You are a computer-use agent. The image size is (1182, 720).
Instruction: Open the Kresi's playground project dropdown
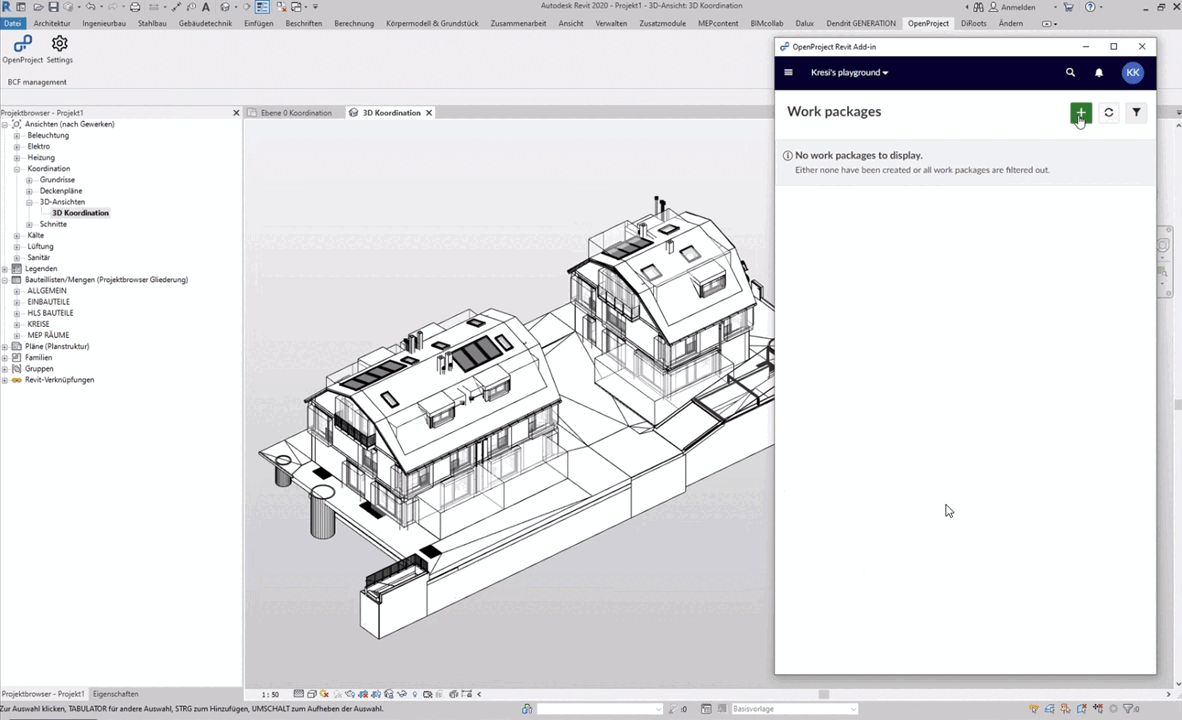849,72
